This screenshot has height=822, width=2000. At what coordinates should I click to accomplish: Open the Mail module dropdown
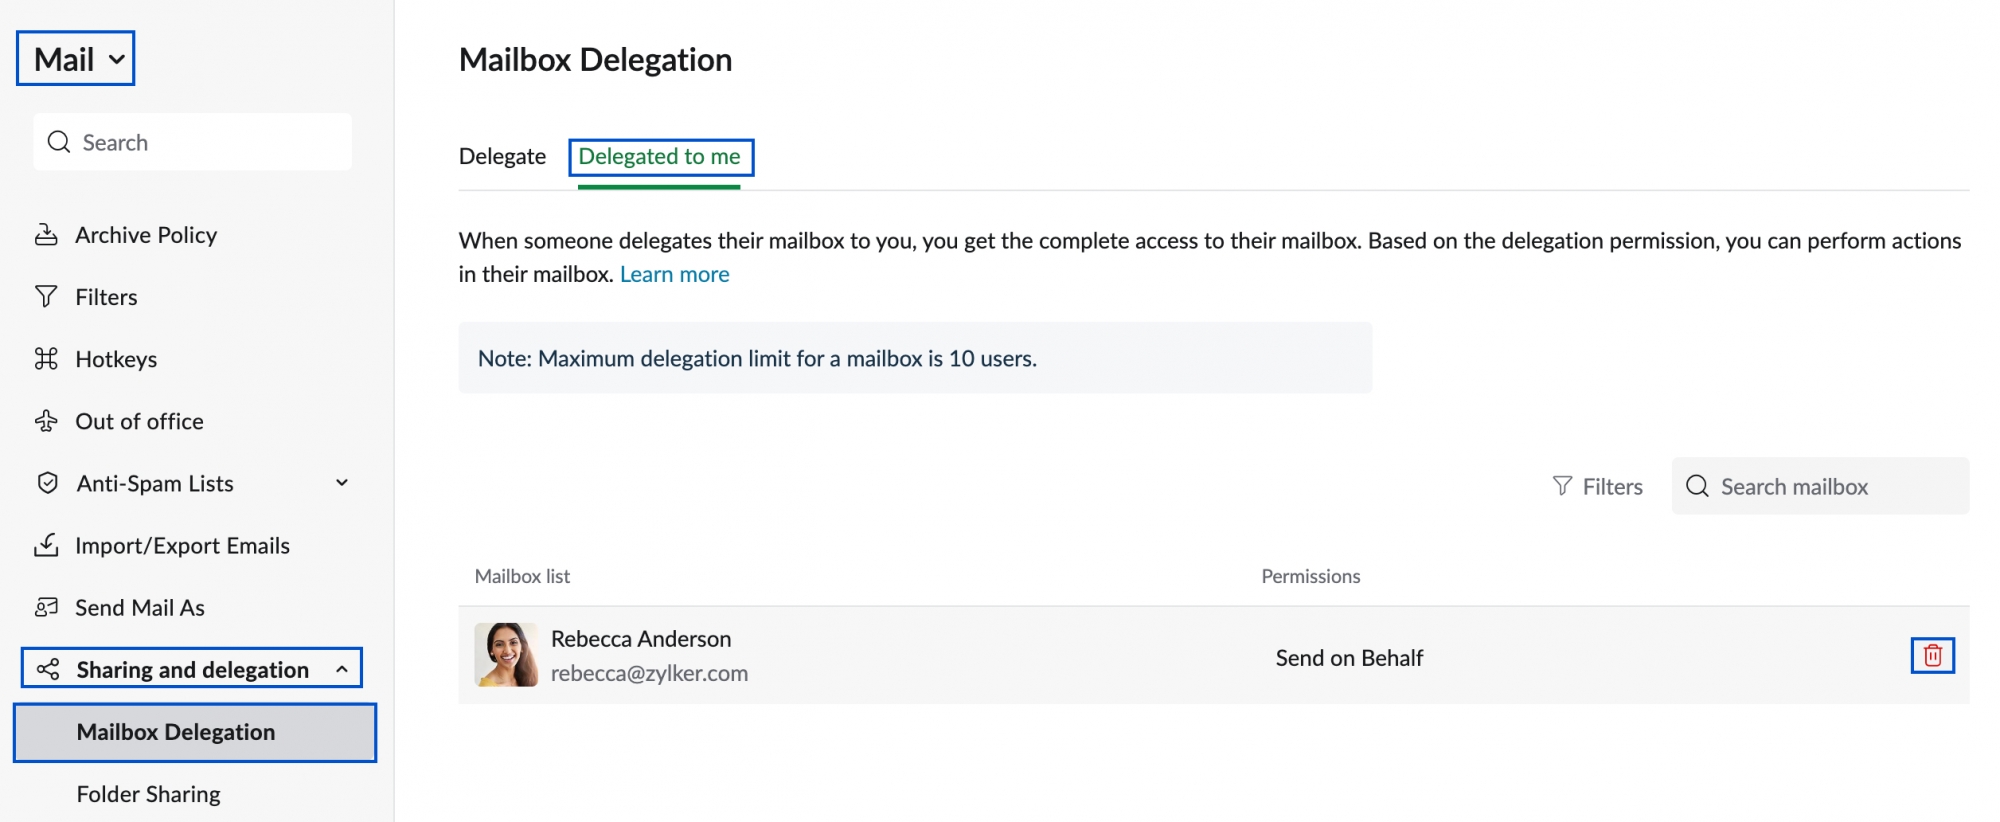pos(76,59)
